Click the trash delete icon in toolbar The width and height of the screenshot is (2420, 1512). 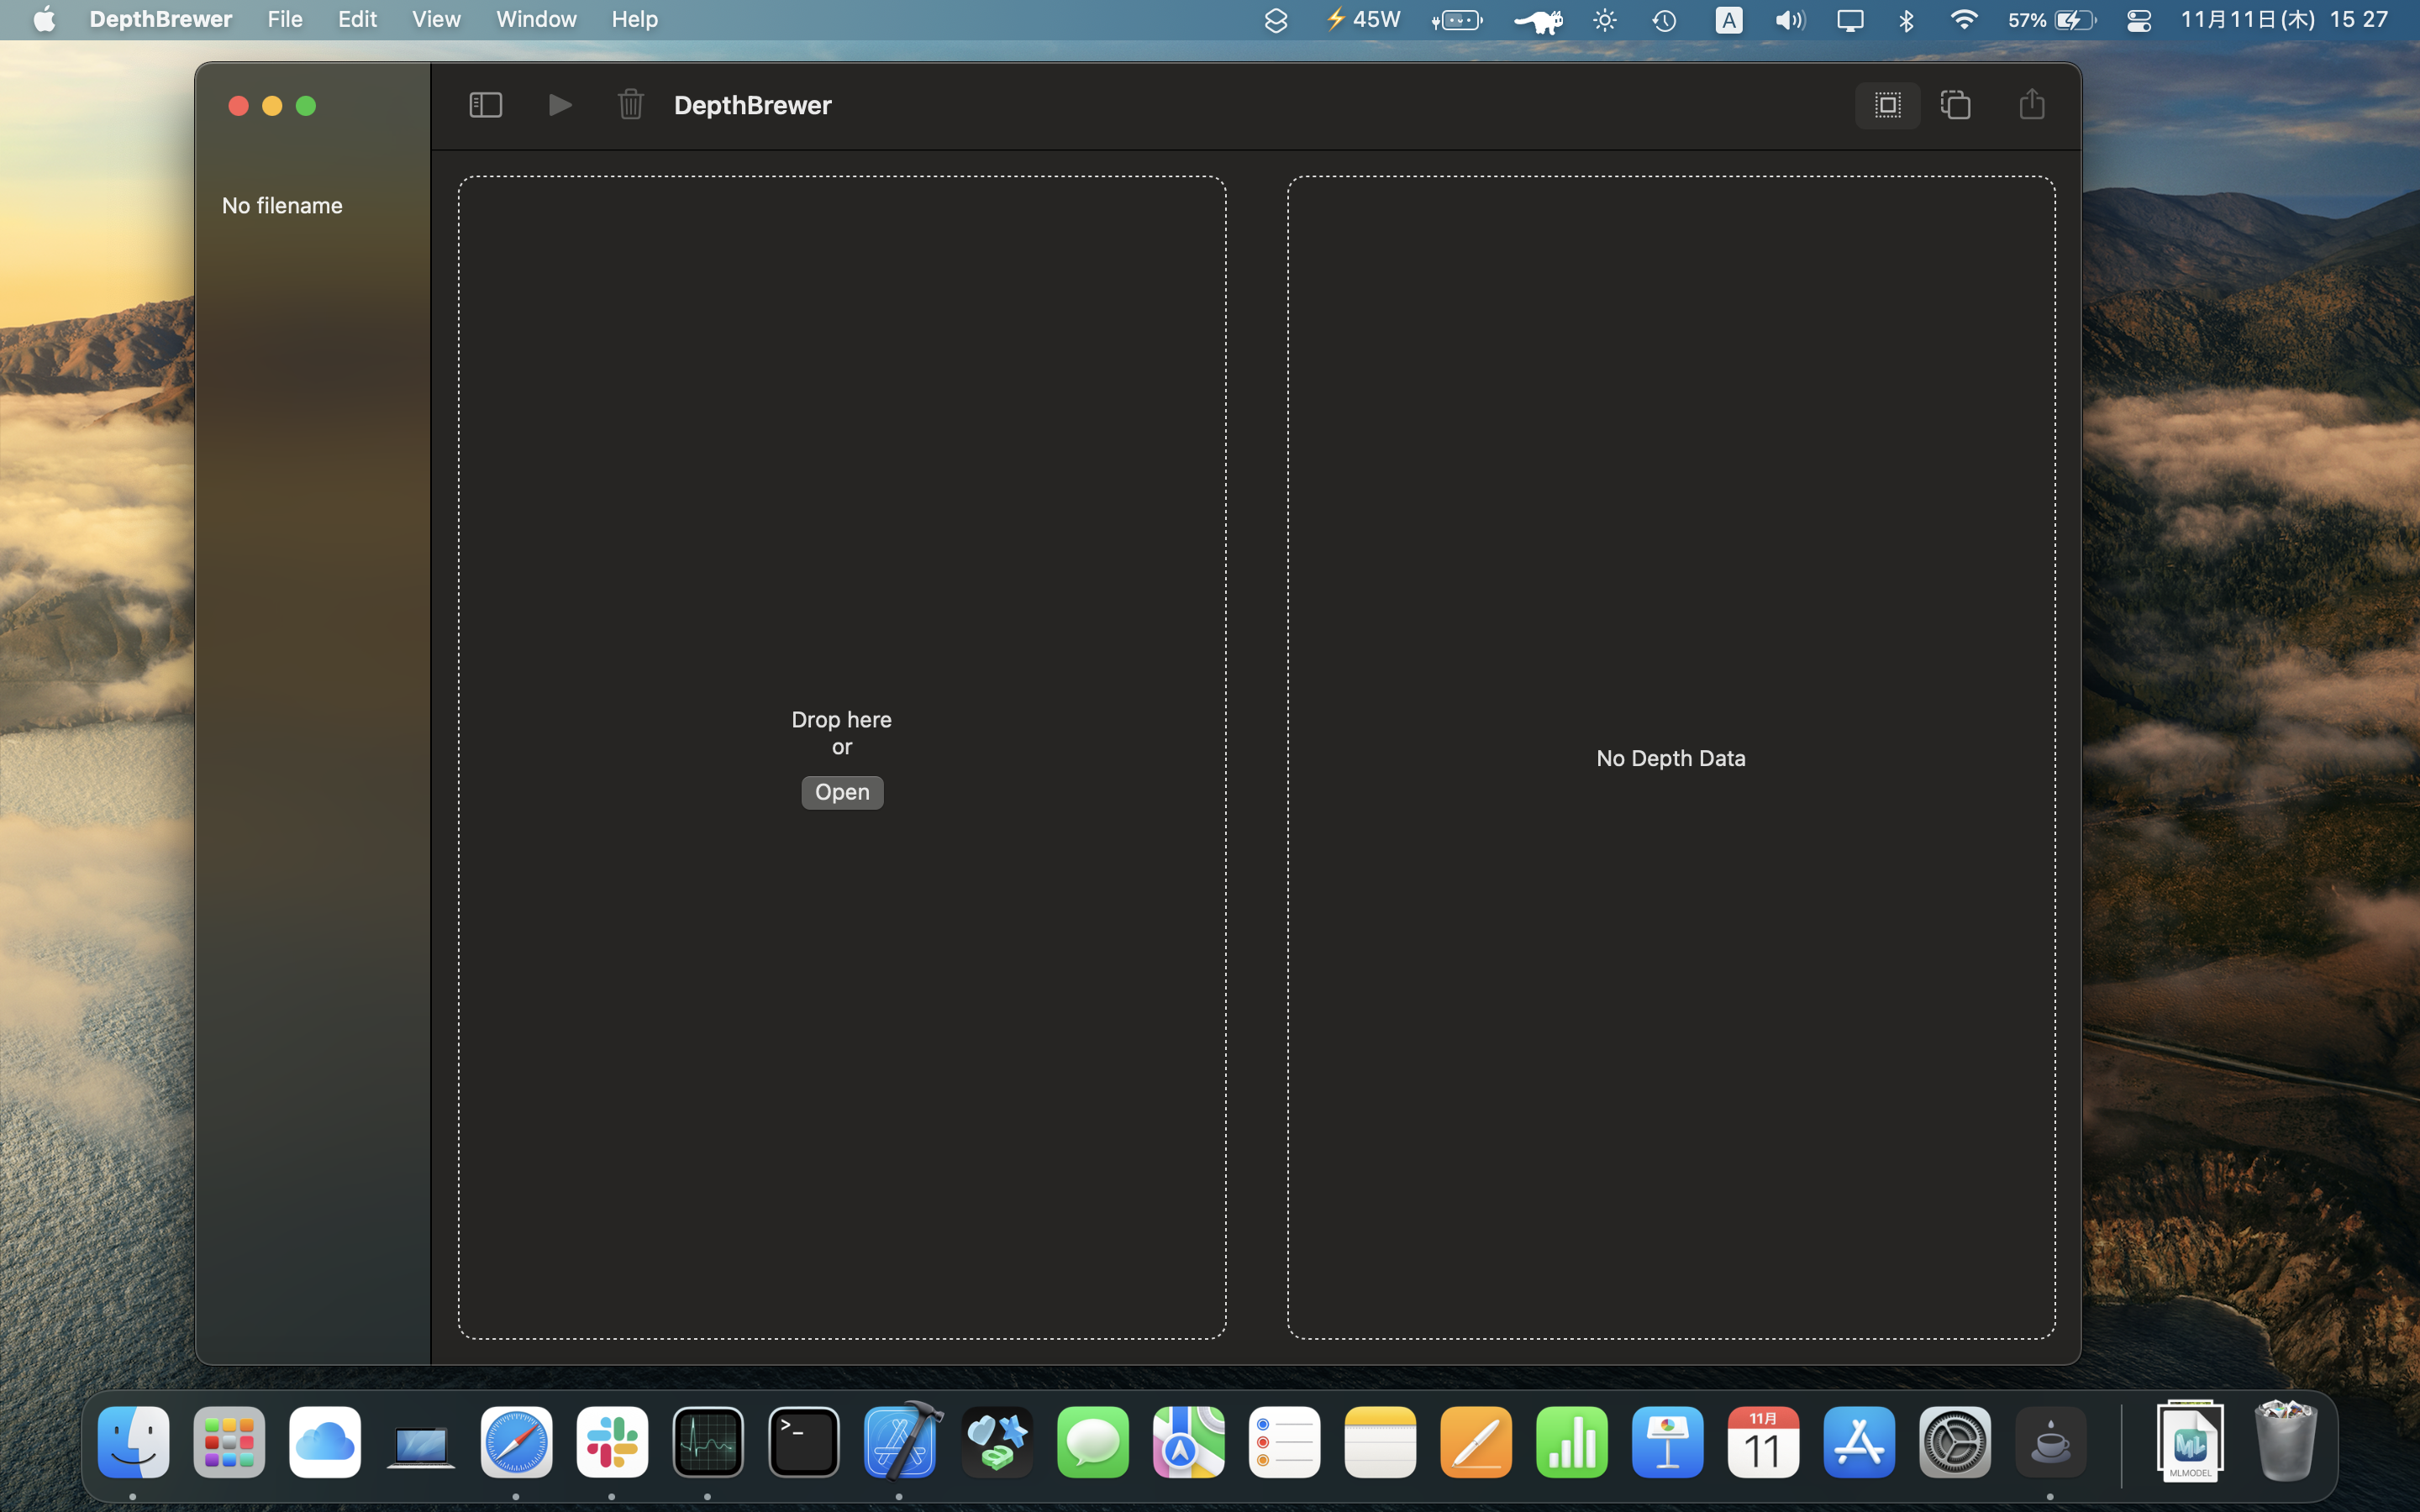[630, 105]
